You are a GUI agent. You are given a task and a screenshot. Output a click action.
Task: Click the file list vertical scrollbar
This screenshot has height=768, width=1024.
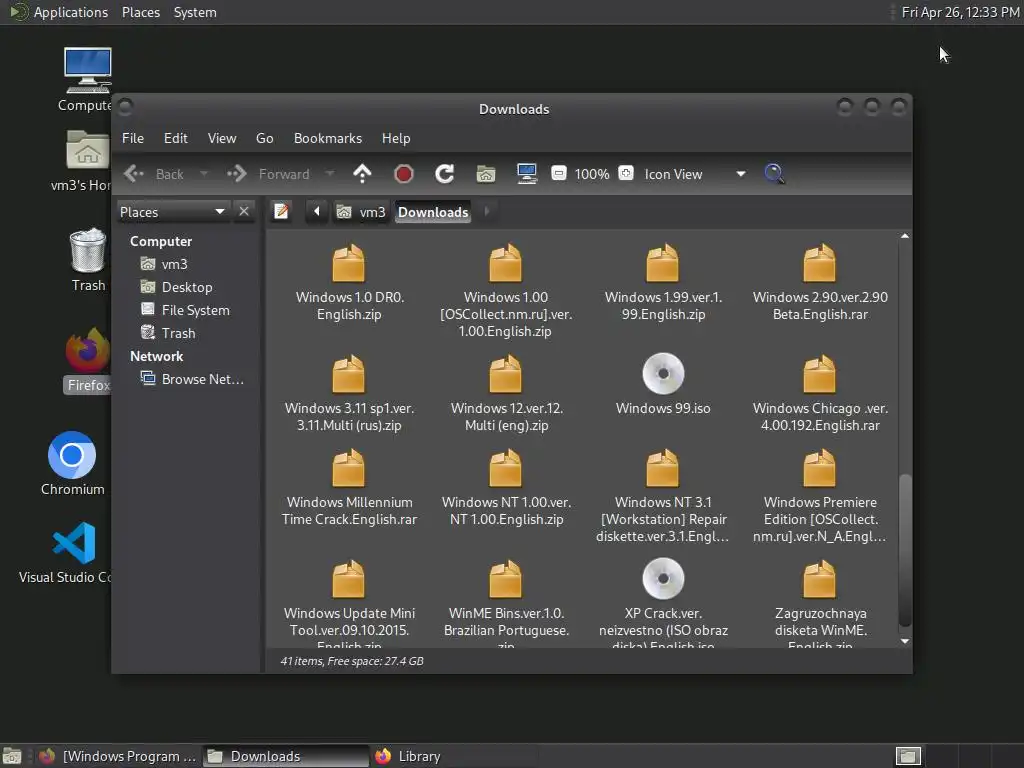[x=905, y=548]
